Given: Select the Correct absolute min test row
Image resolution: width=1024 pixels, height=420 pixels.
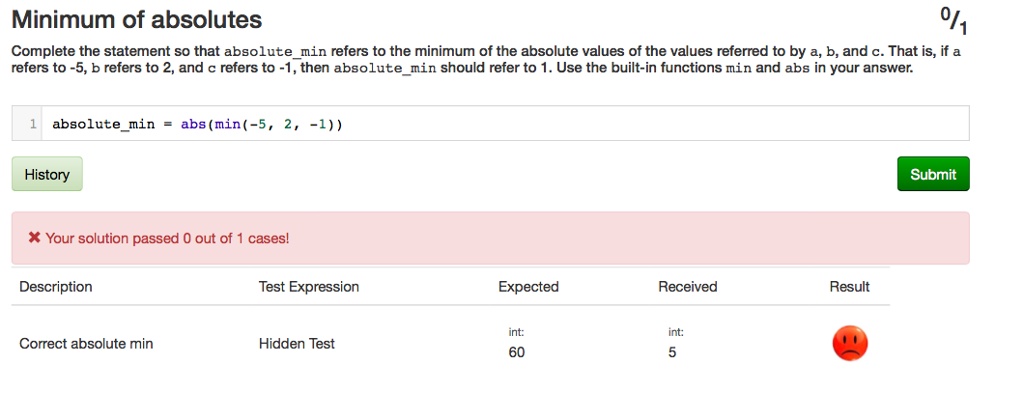Looking at the screenshot, I should pos(451,343).
